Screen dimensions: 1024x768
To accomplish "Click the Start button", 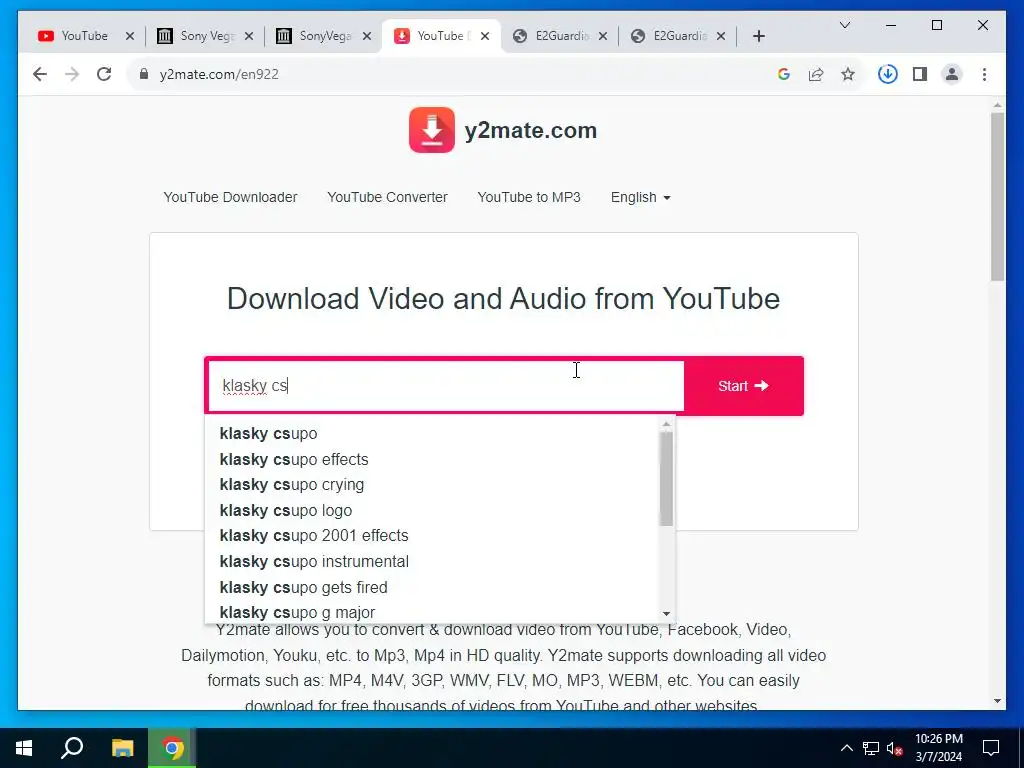I will coord(743,386).
